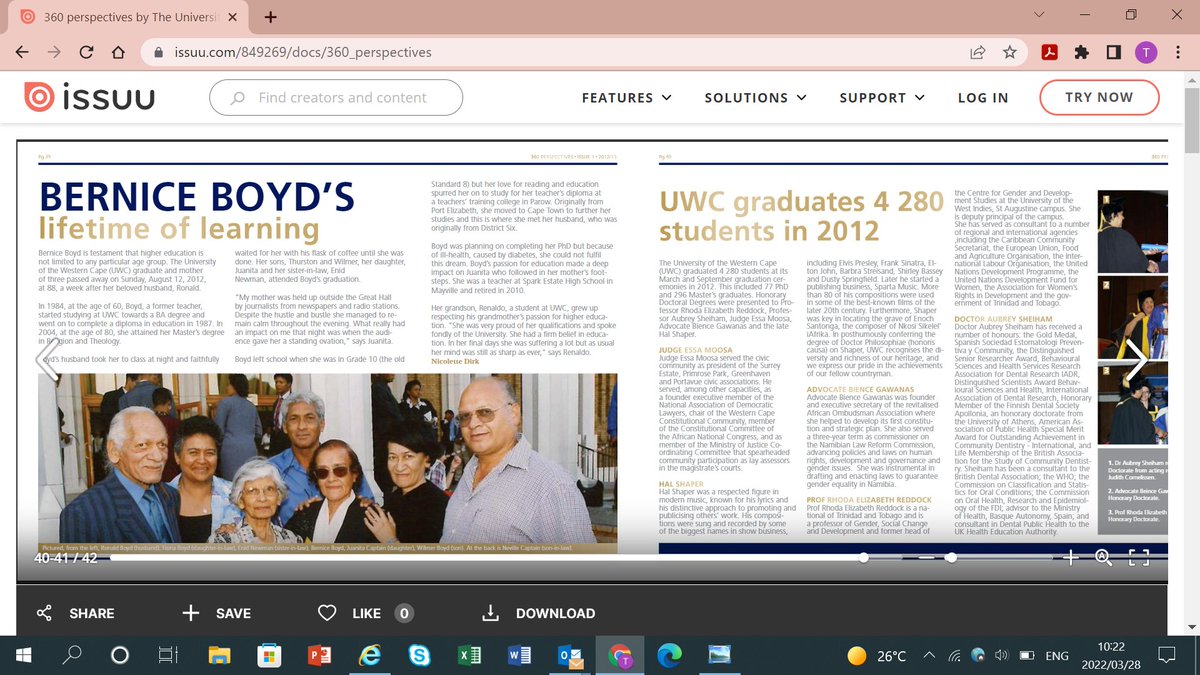Open the notification center icon
1200x675 pixels.
(1167, 656)
